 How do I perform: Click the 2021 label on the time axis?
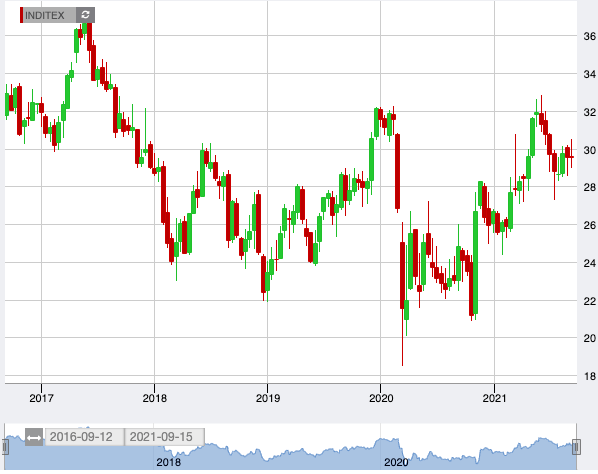(x=494, y=398)
